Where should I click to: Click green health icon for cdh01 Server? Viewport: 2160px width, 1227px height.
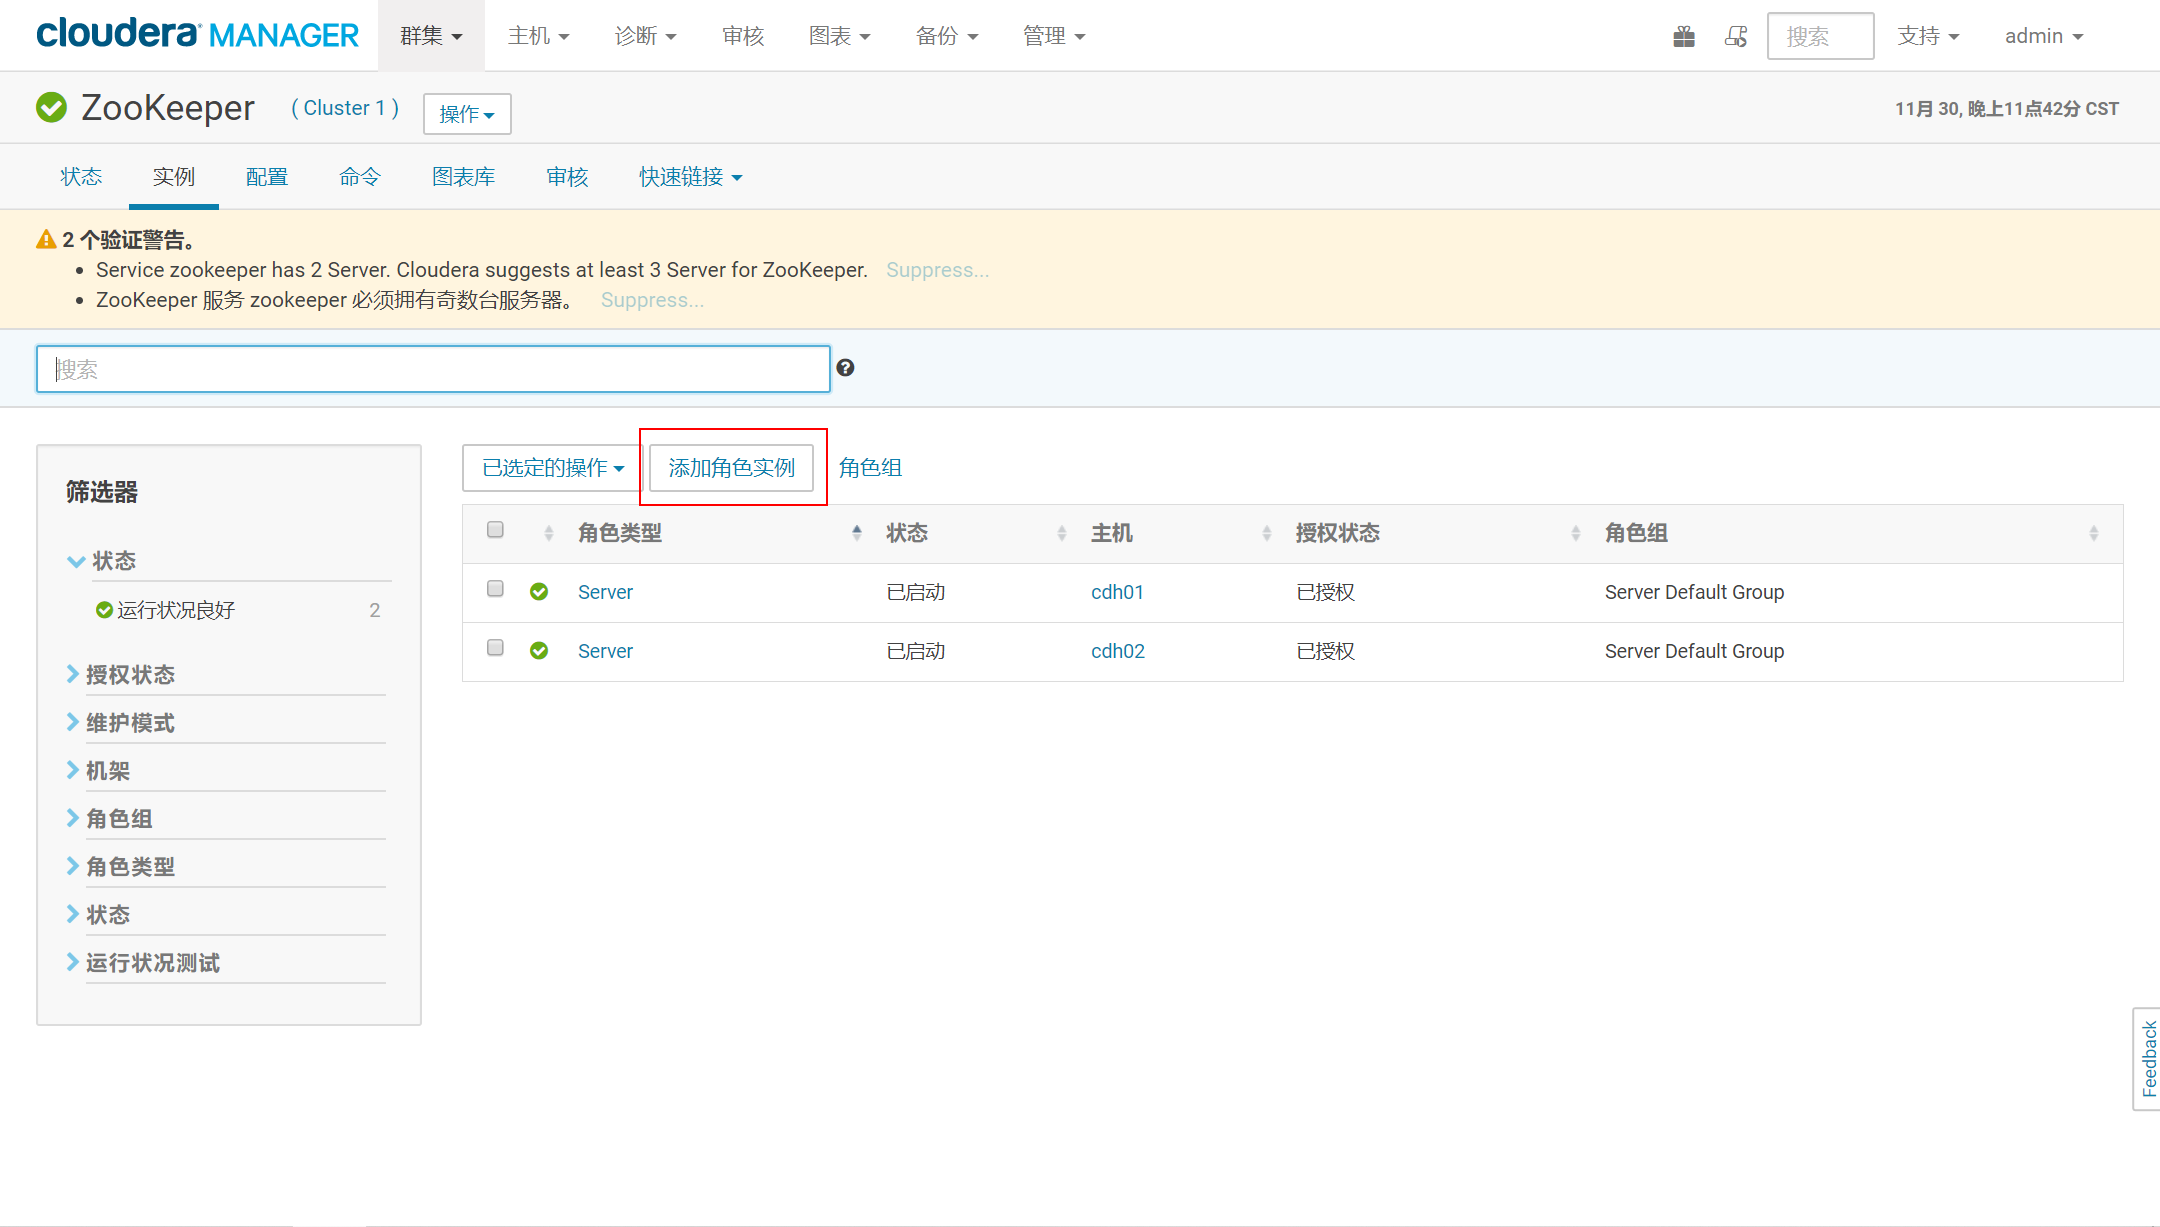click(539, 592)
